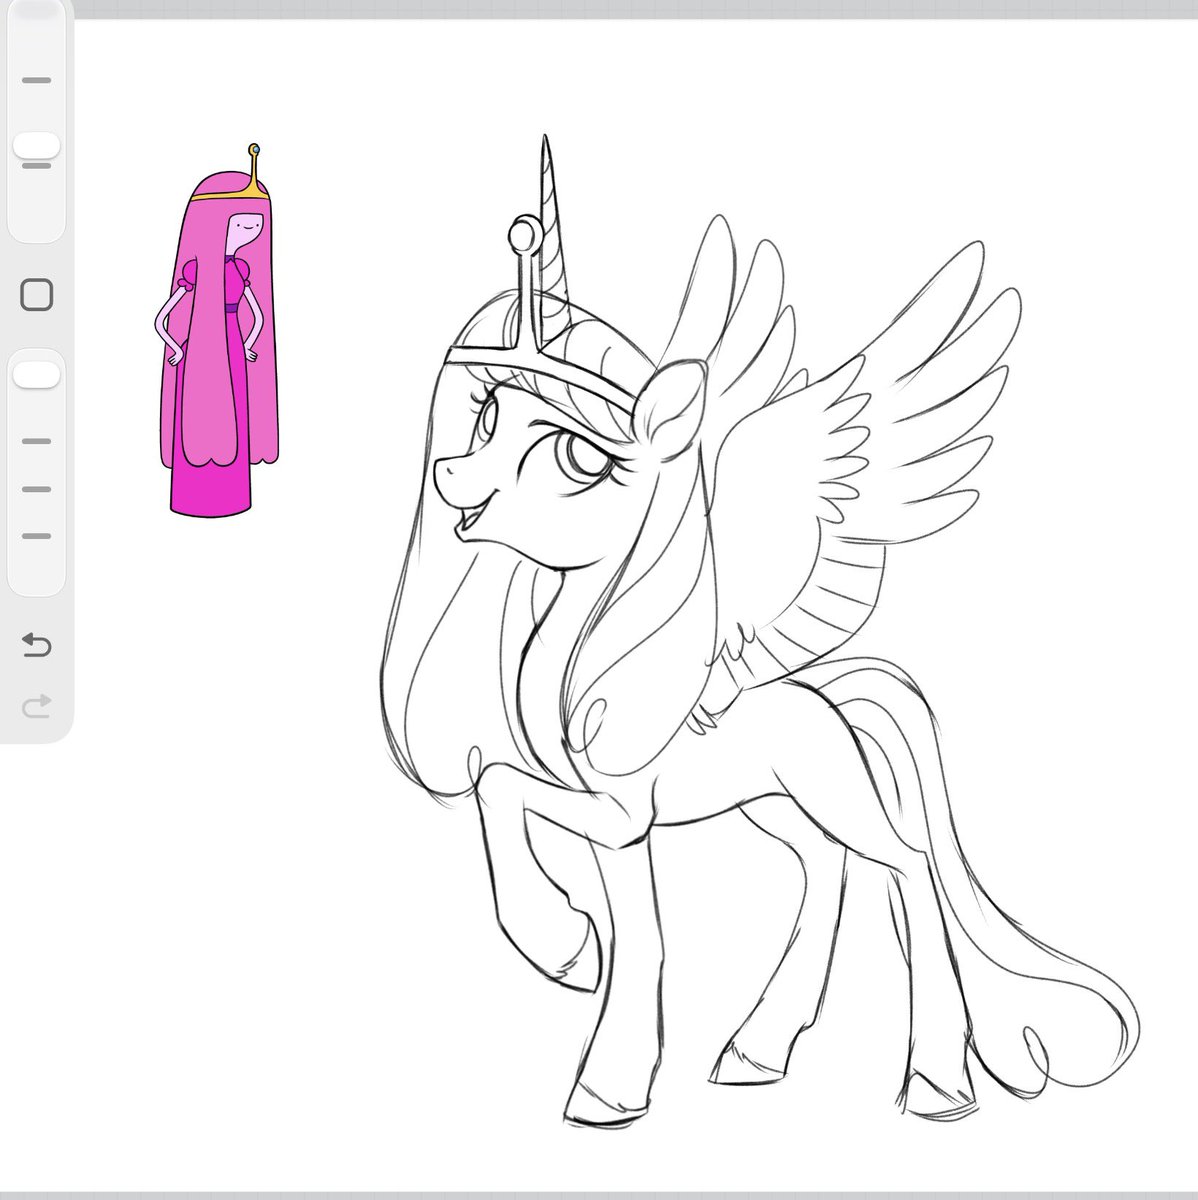The width and height of the screenshot is (1198, 1200).
Task: Tap the square modify button in sidebar
Action: click(x=36, y=295)
